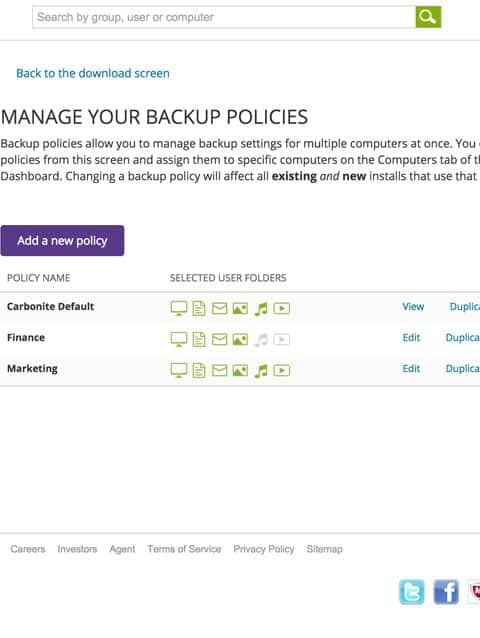Duplicate the Finance policy
The width and height of the screenshot is (480, 638).
[x=463, y=337]
